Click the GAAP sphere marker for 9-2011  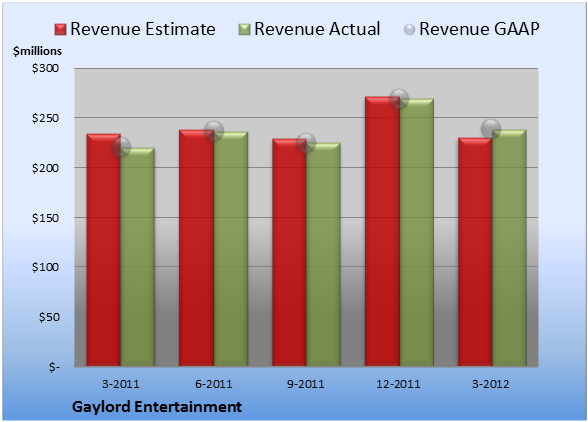[306, 143]
